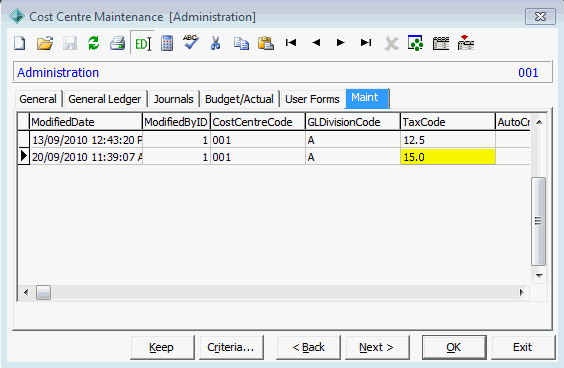
Task: Open the General Ledger tab
Action: tap(104, 99)
